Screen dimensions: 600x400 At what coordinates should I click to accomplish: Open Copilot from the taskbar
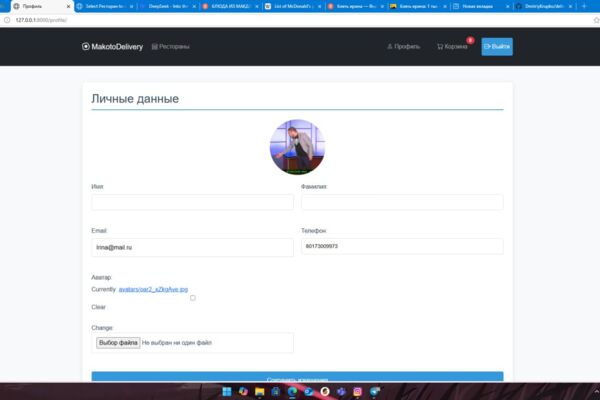pyautogui.click(x=243, y=391)
